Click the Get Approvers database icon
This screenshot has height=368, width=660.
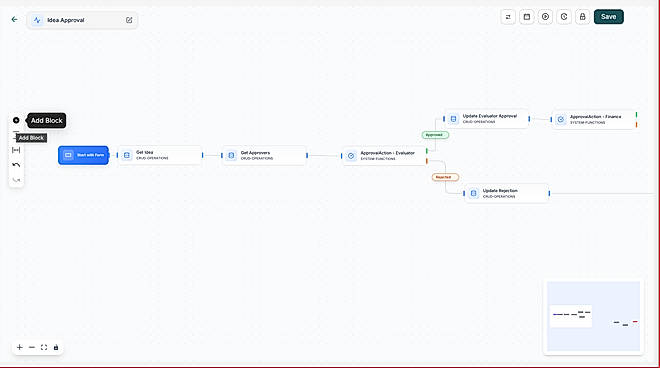[x=231, y=156]
